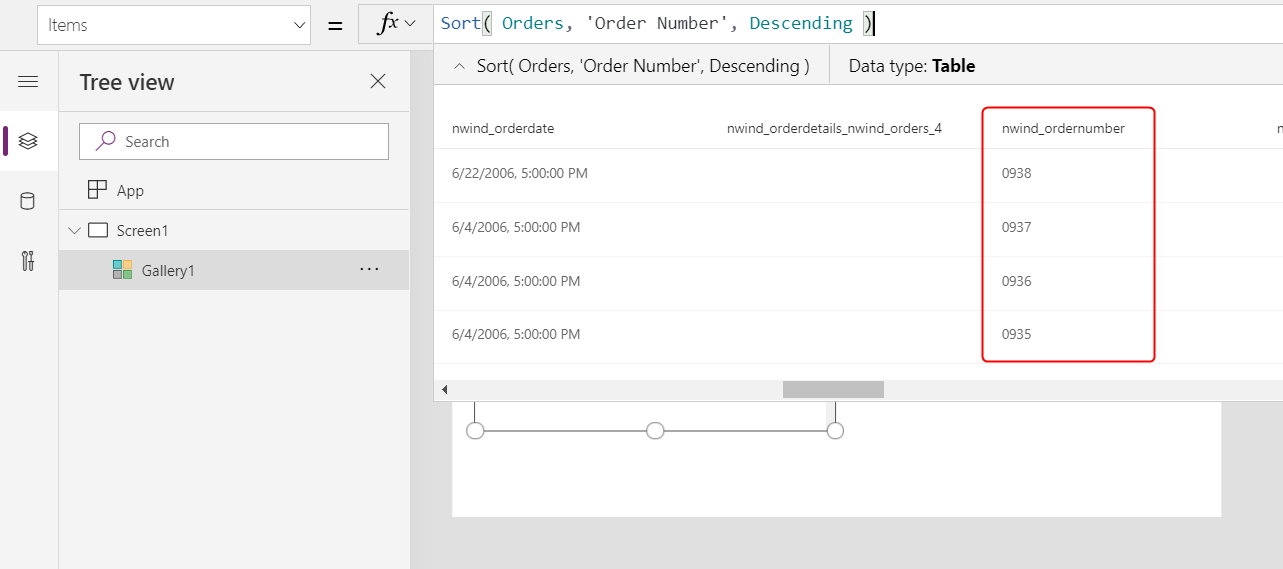The height and width of the screenshot is (569, 1283).
Task: Click the nwind_orderdetails_nwind_orders_4 column header
Action: (834, 128)
